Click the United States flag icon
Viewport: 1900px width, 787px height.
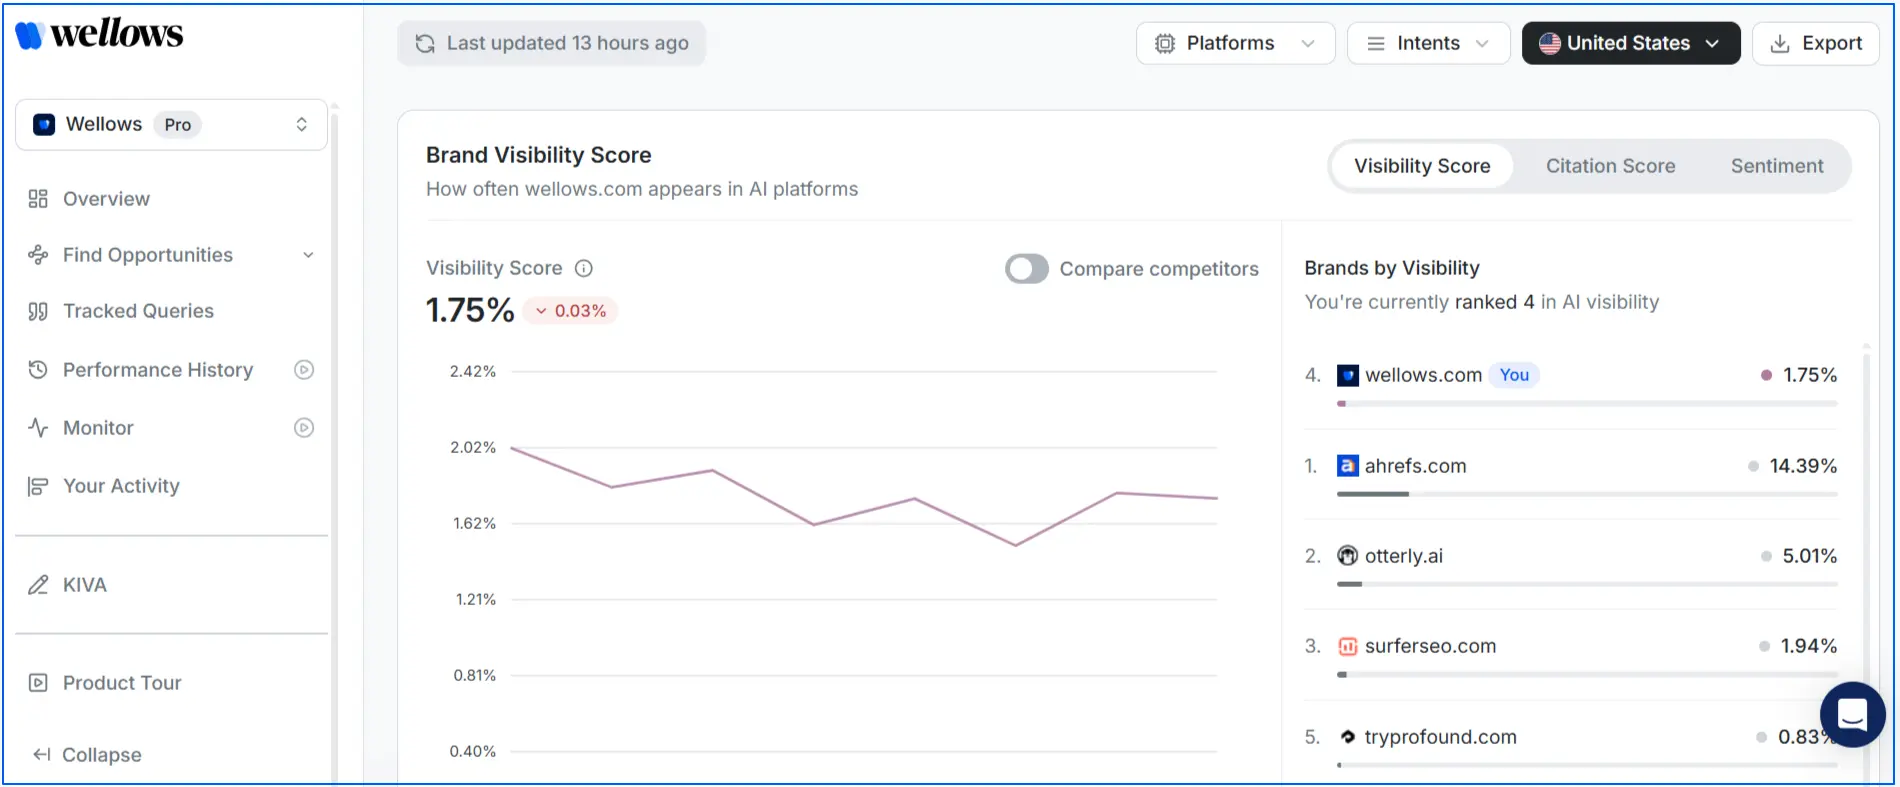coord(1550,43)
